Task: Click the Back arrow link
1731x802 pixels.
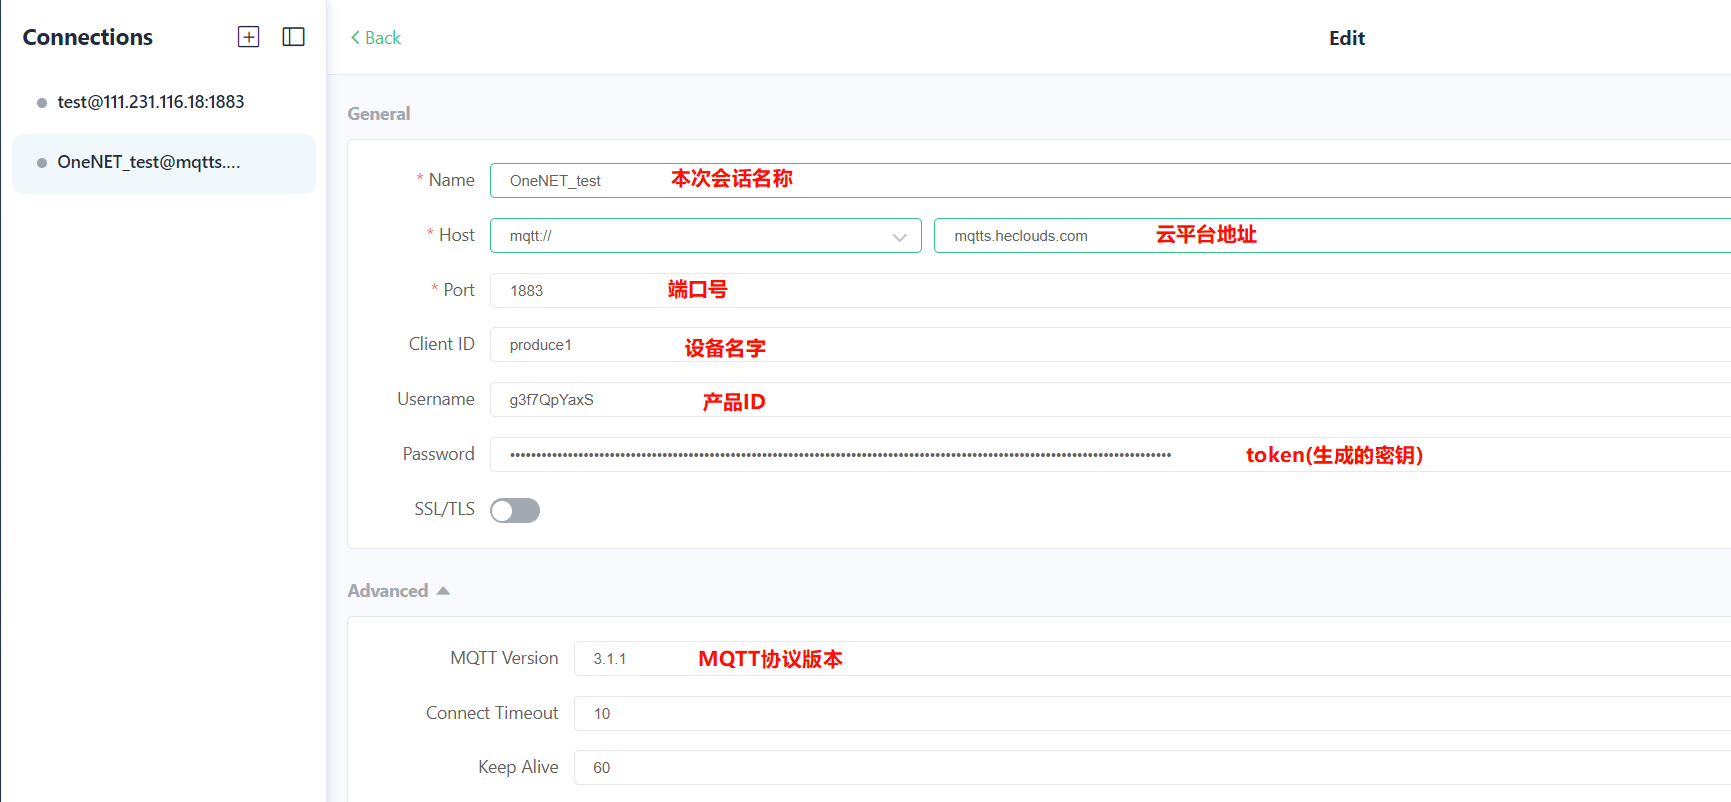Action: [375, 38]
